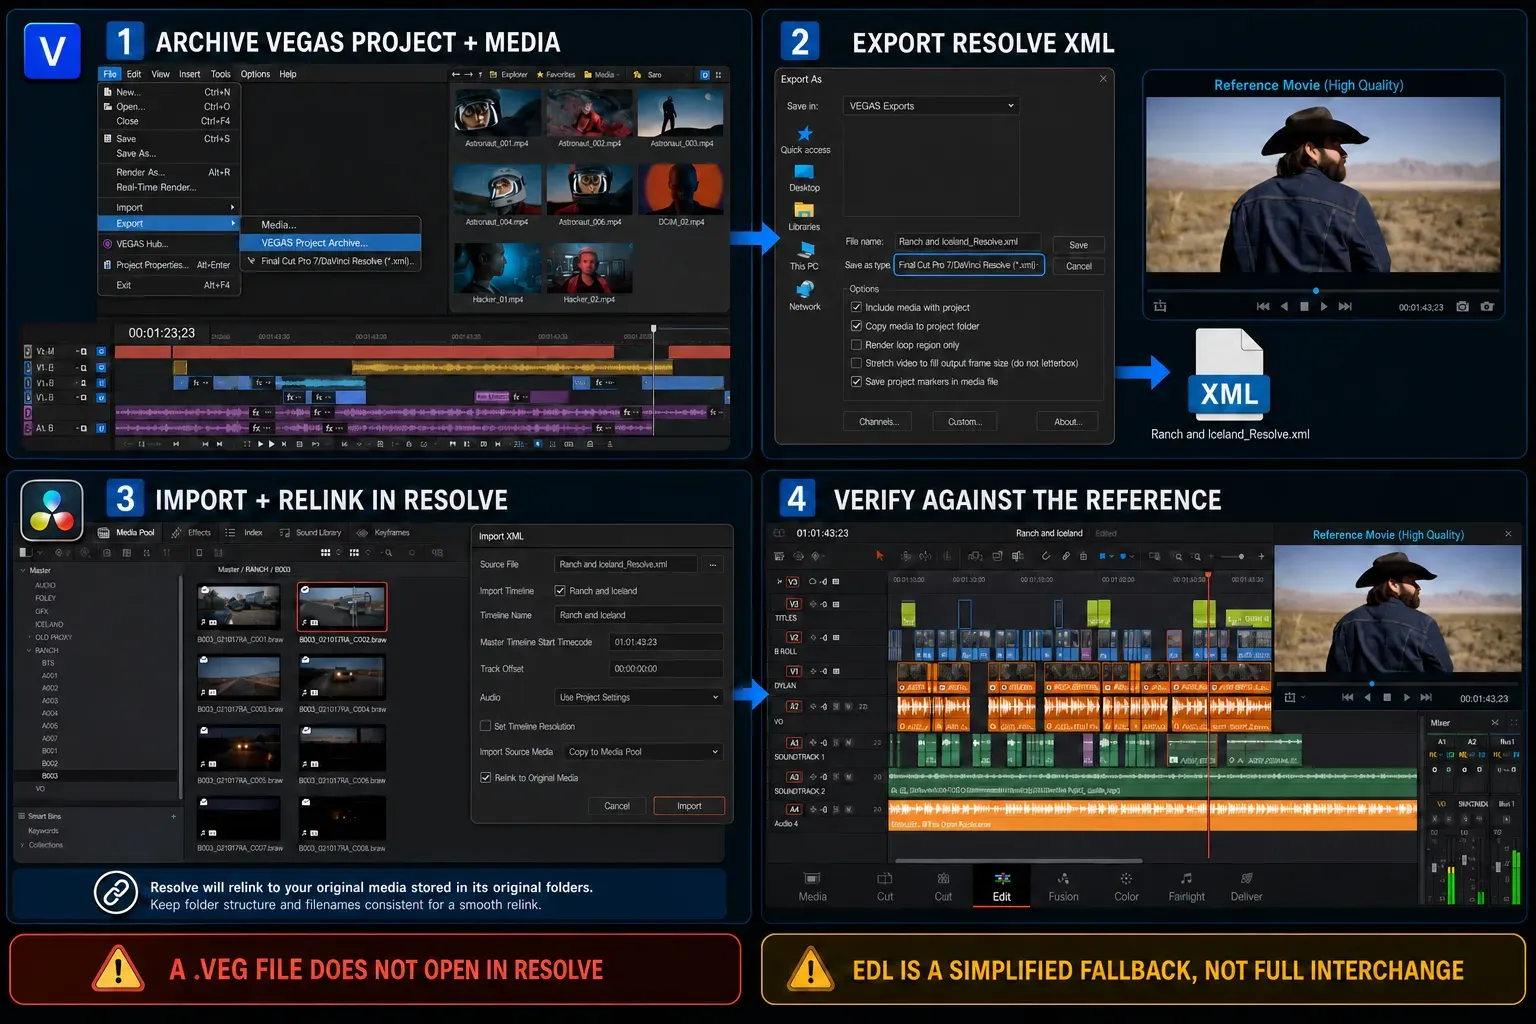The image size is (1536, 1024).
Task: Add a Smart Bin with plus icon
Action: coord(173,816)
